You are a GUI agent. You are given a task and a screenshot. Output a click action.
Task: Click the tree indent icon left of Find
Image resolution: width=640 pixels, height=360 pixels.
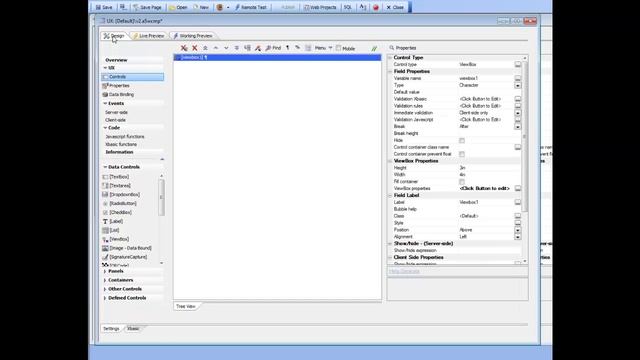click(247, 48)
